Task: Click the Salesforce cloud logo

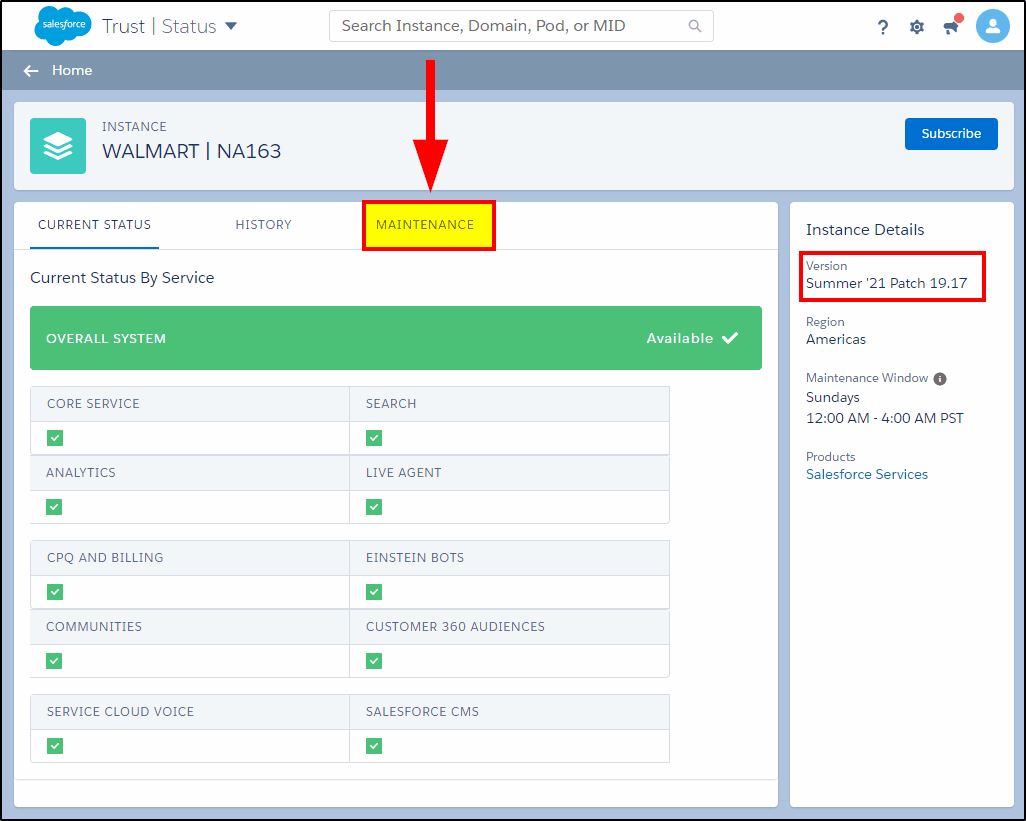Action: pyautogui.click(x=63, y=26)
